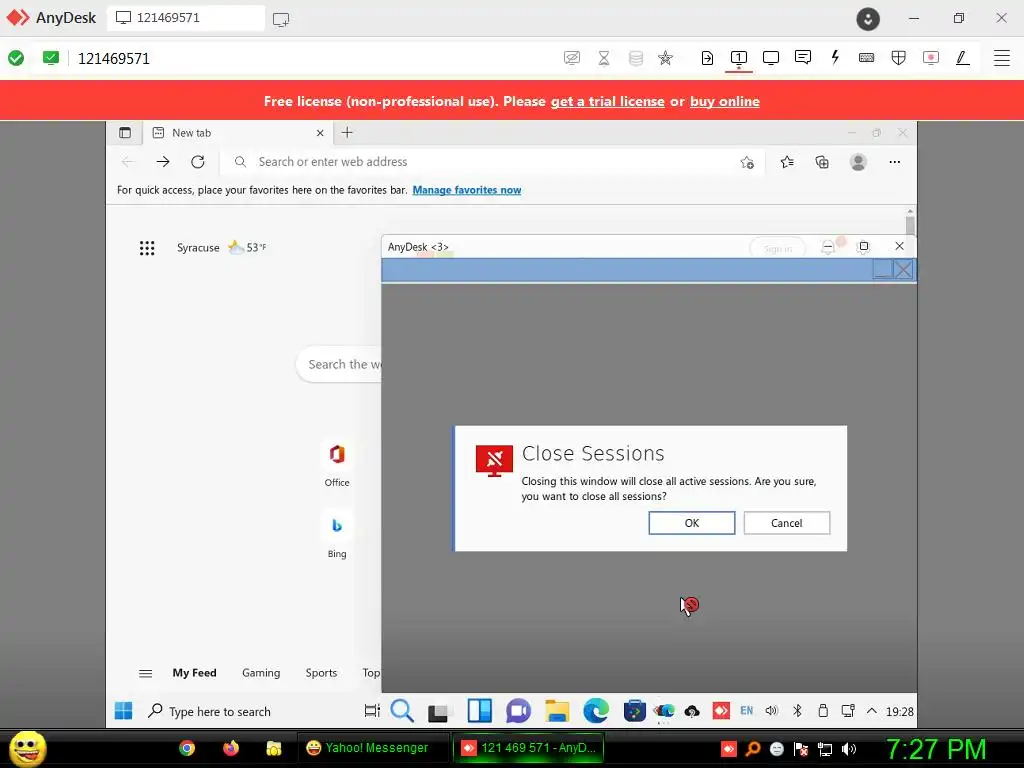Viewport: 1024px width, 768px height.
Task: Select the Sports feed tab
Action: click(x=321, y=673)
